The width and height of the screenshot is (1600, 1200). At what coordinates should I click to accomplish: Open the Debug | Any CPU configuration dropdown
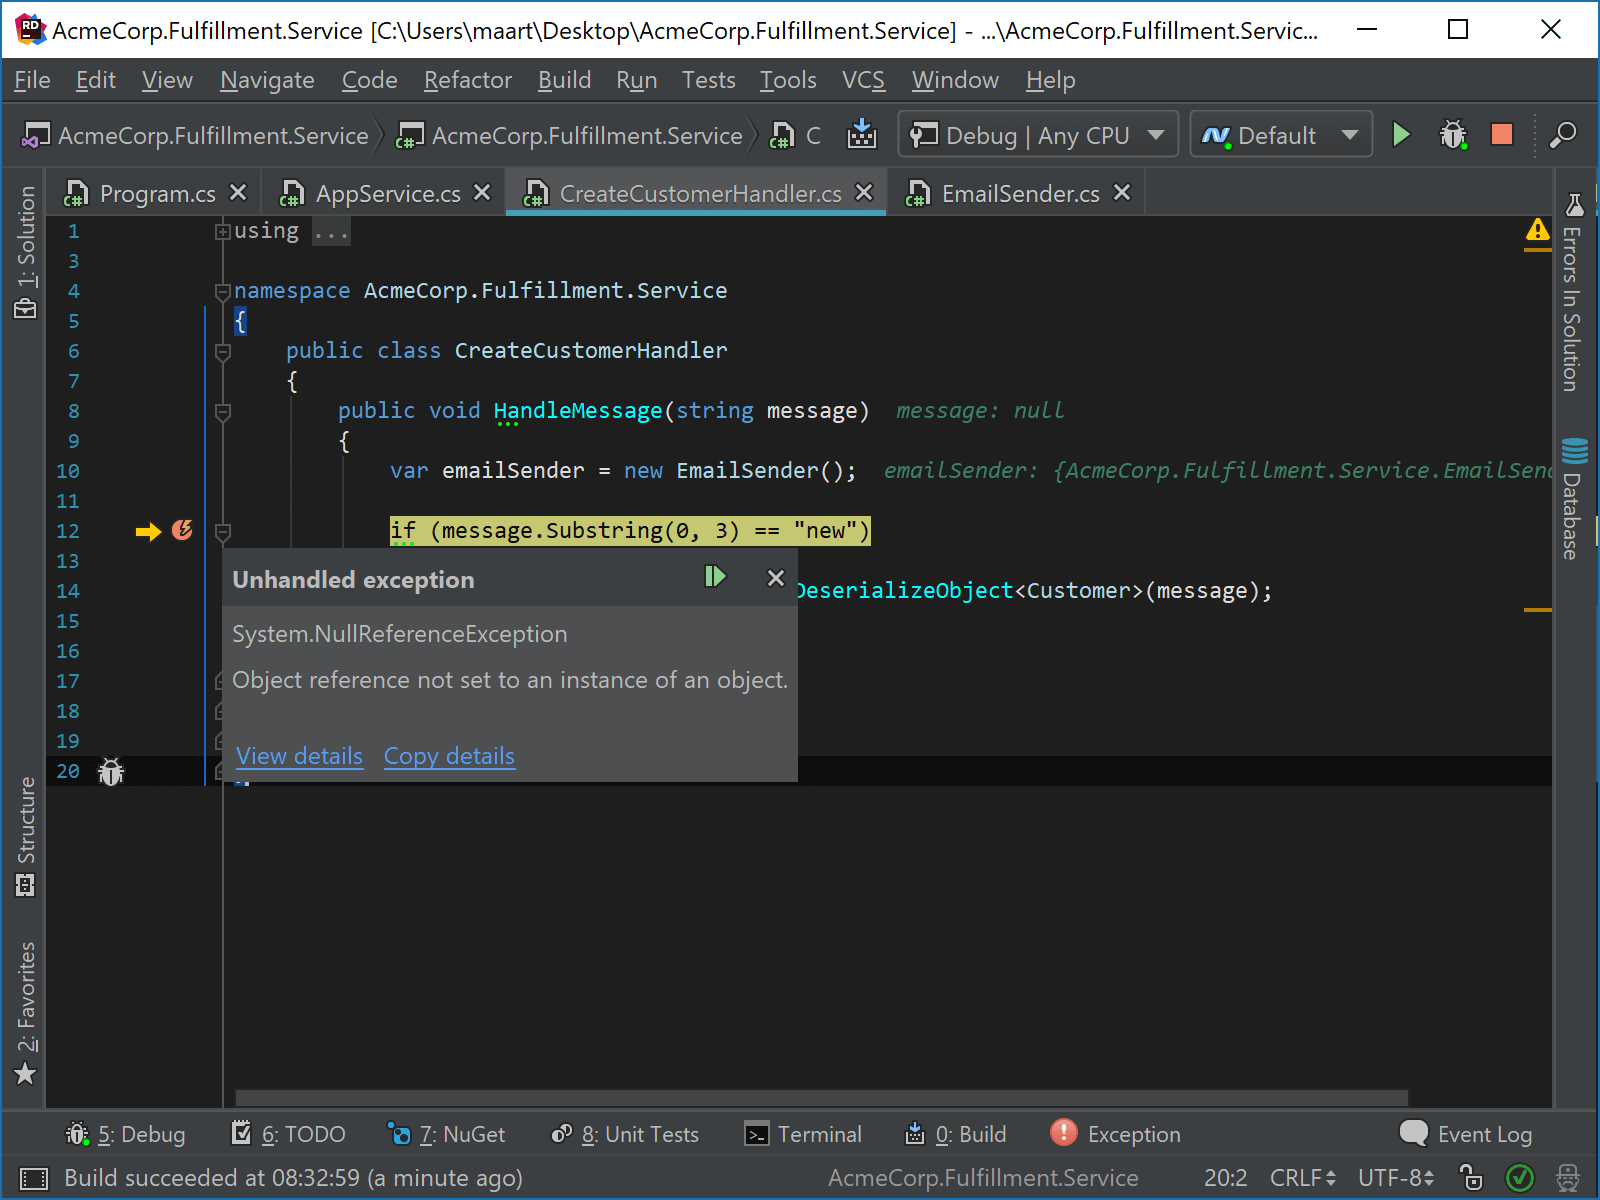(x=1038, y=135)
